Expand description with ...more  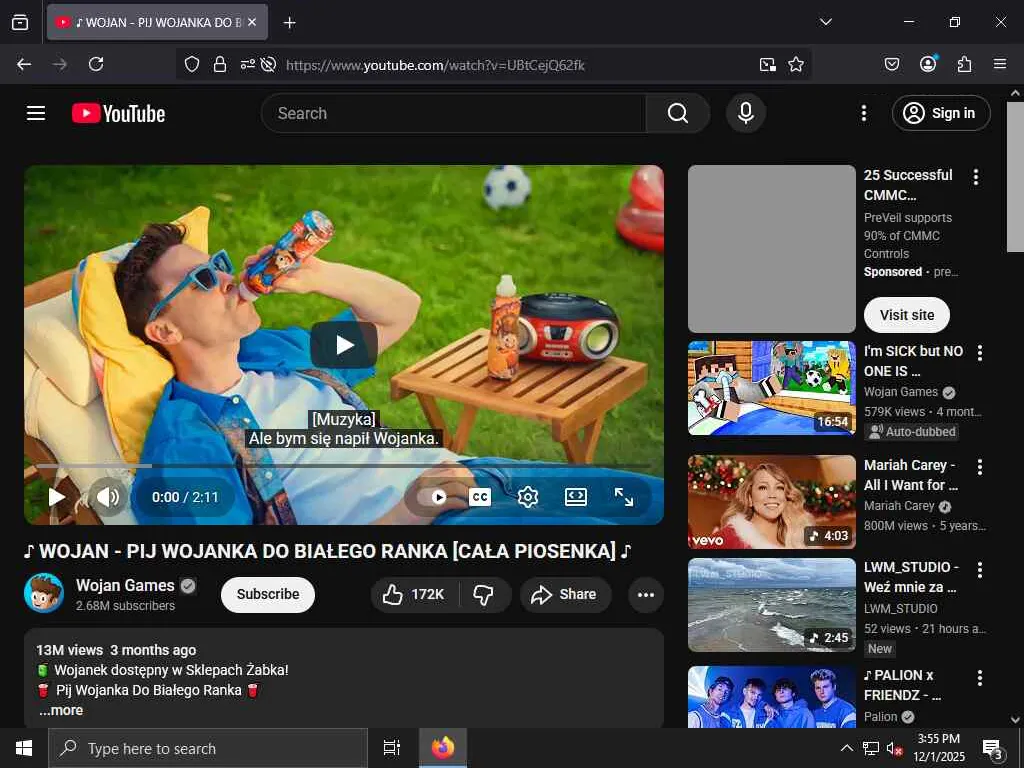[x=61, y=711]
